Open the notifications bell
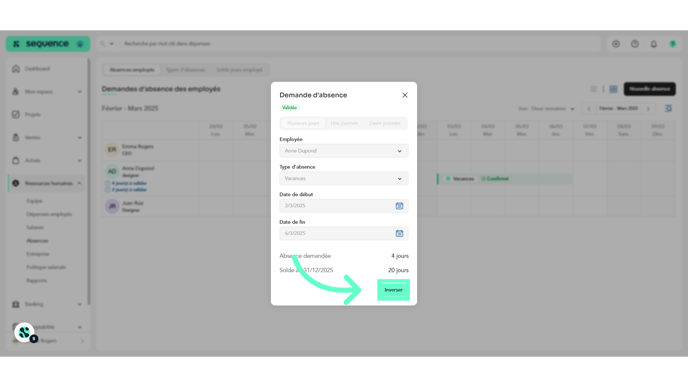688x387 pixels. tap(654, 44)
